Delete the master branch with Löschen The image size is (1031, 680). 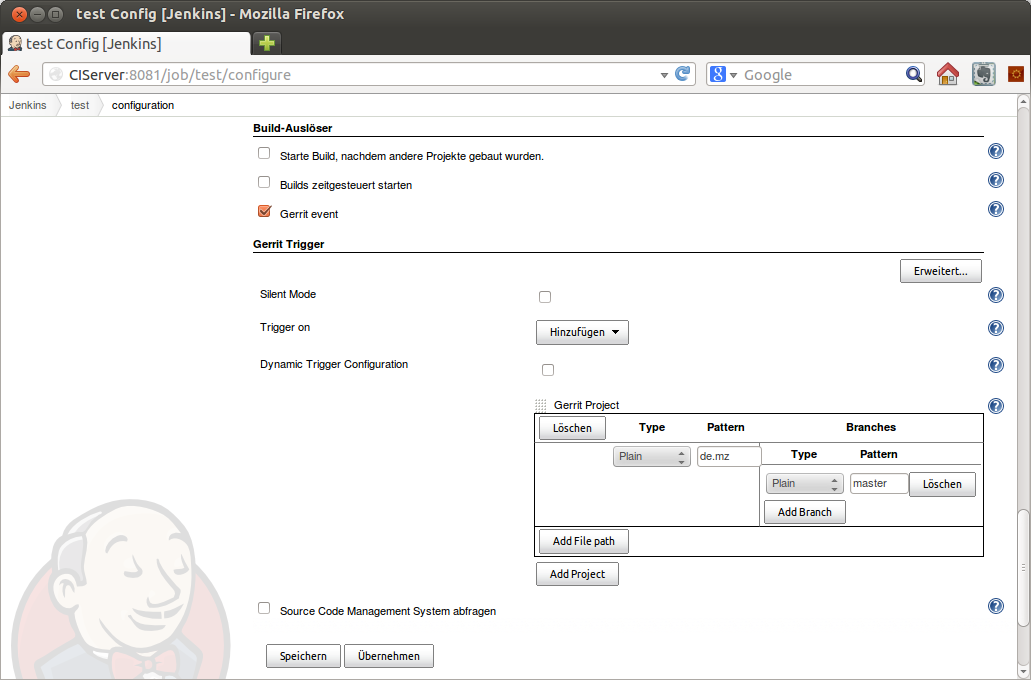coord(942,484)
